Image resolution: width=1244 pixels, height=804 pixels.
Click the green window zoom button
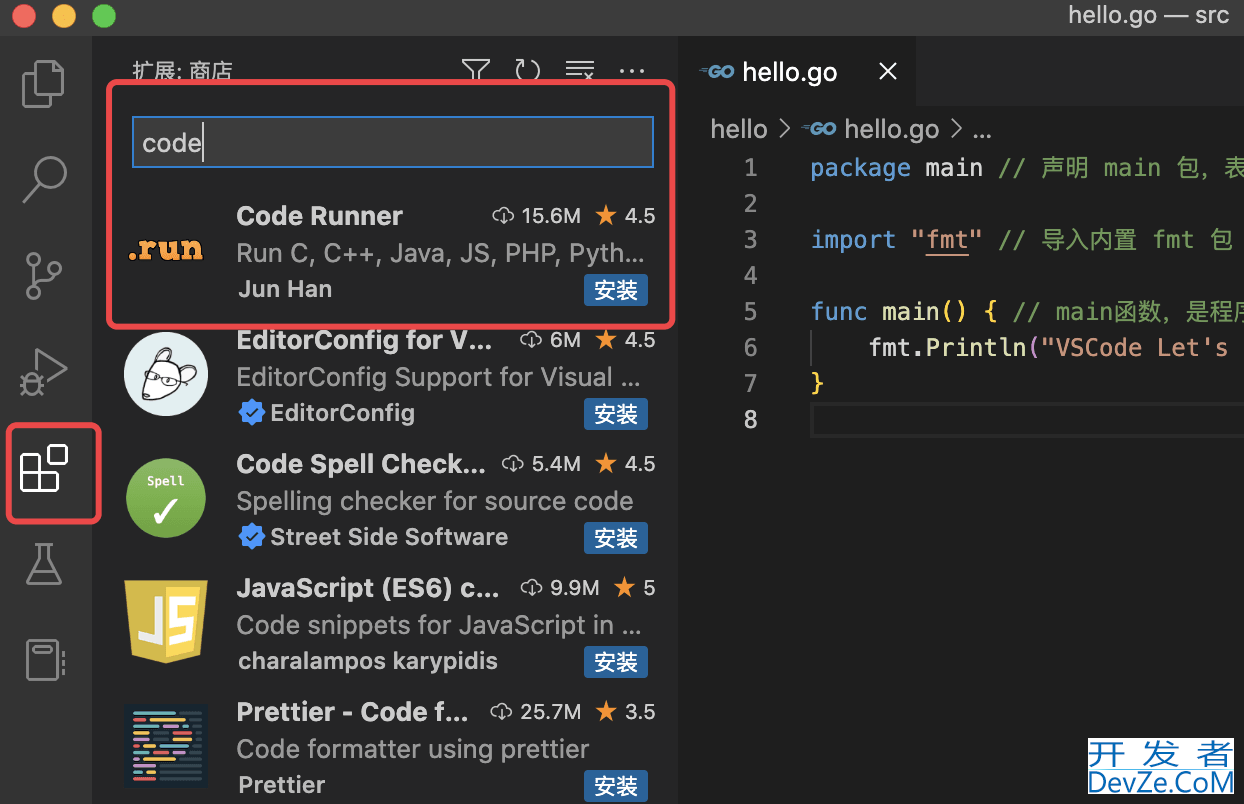point(104,16)
